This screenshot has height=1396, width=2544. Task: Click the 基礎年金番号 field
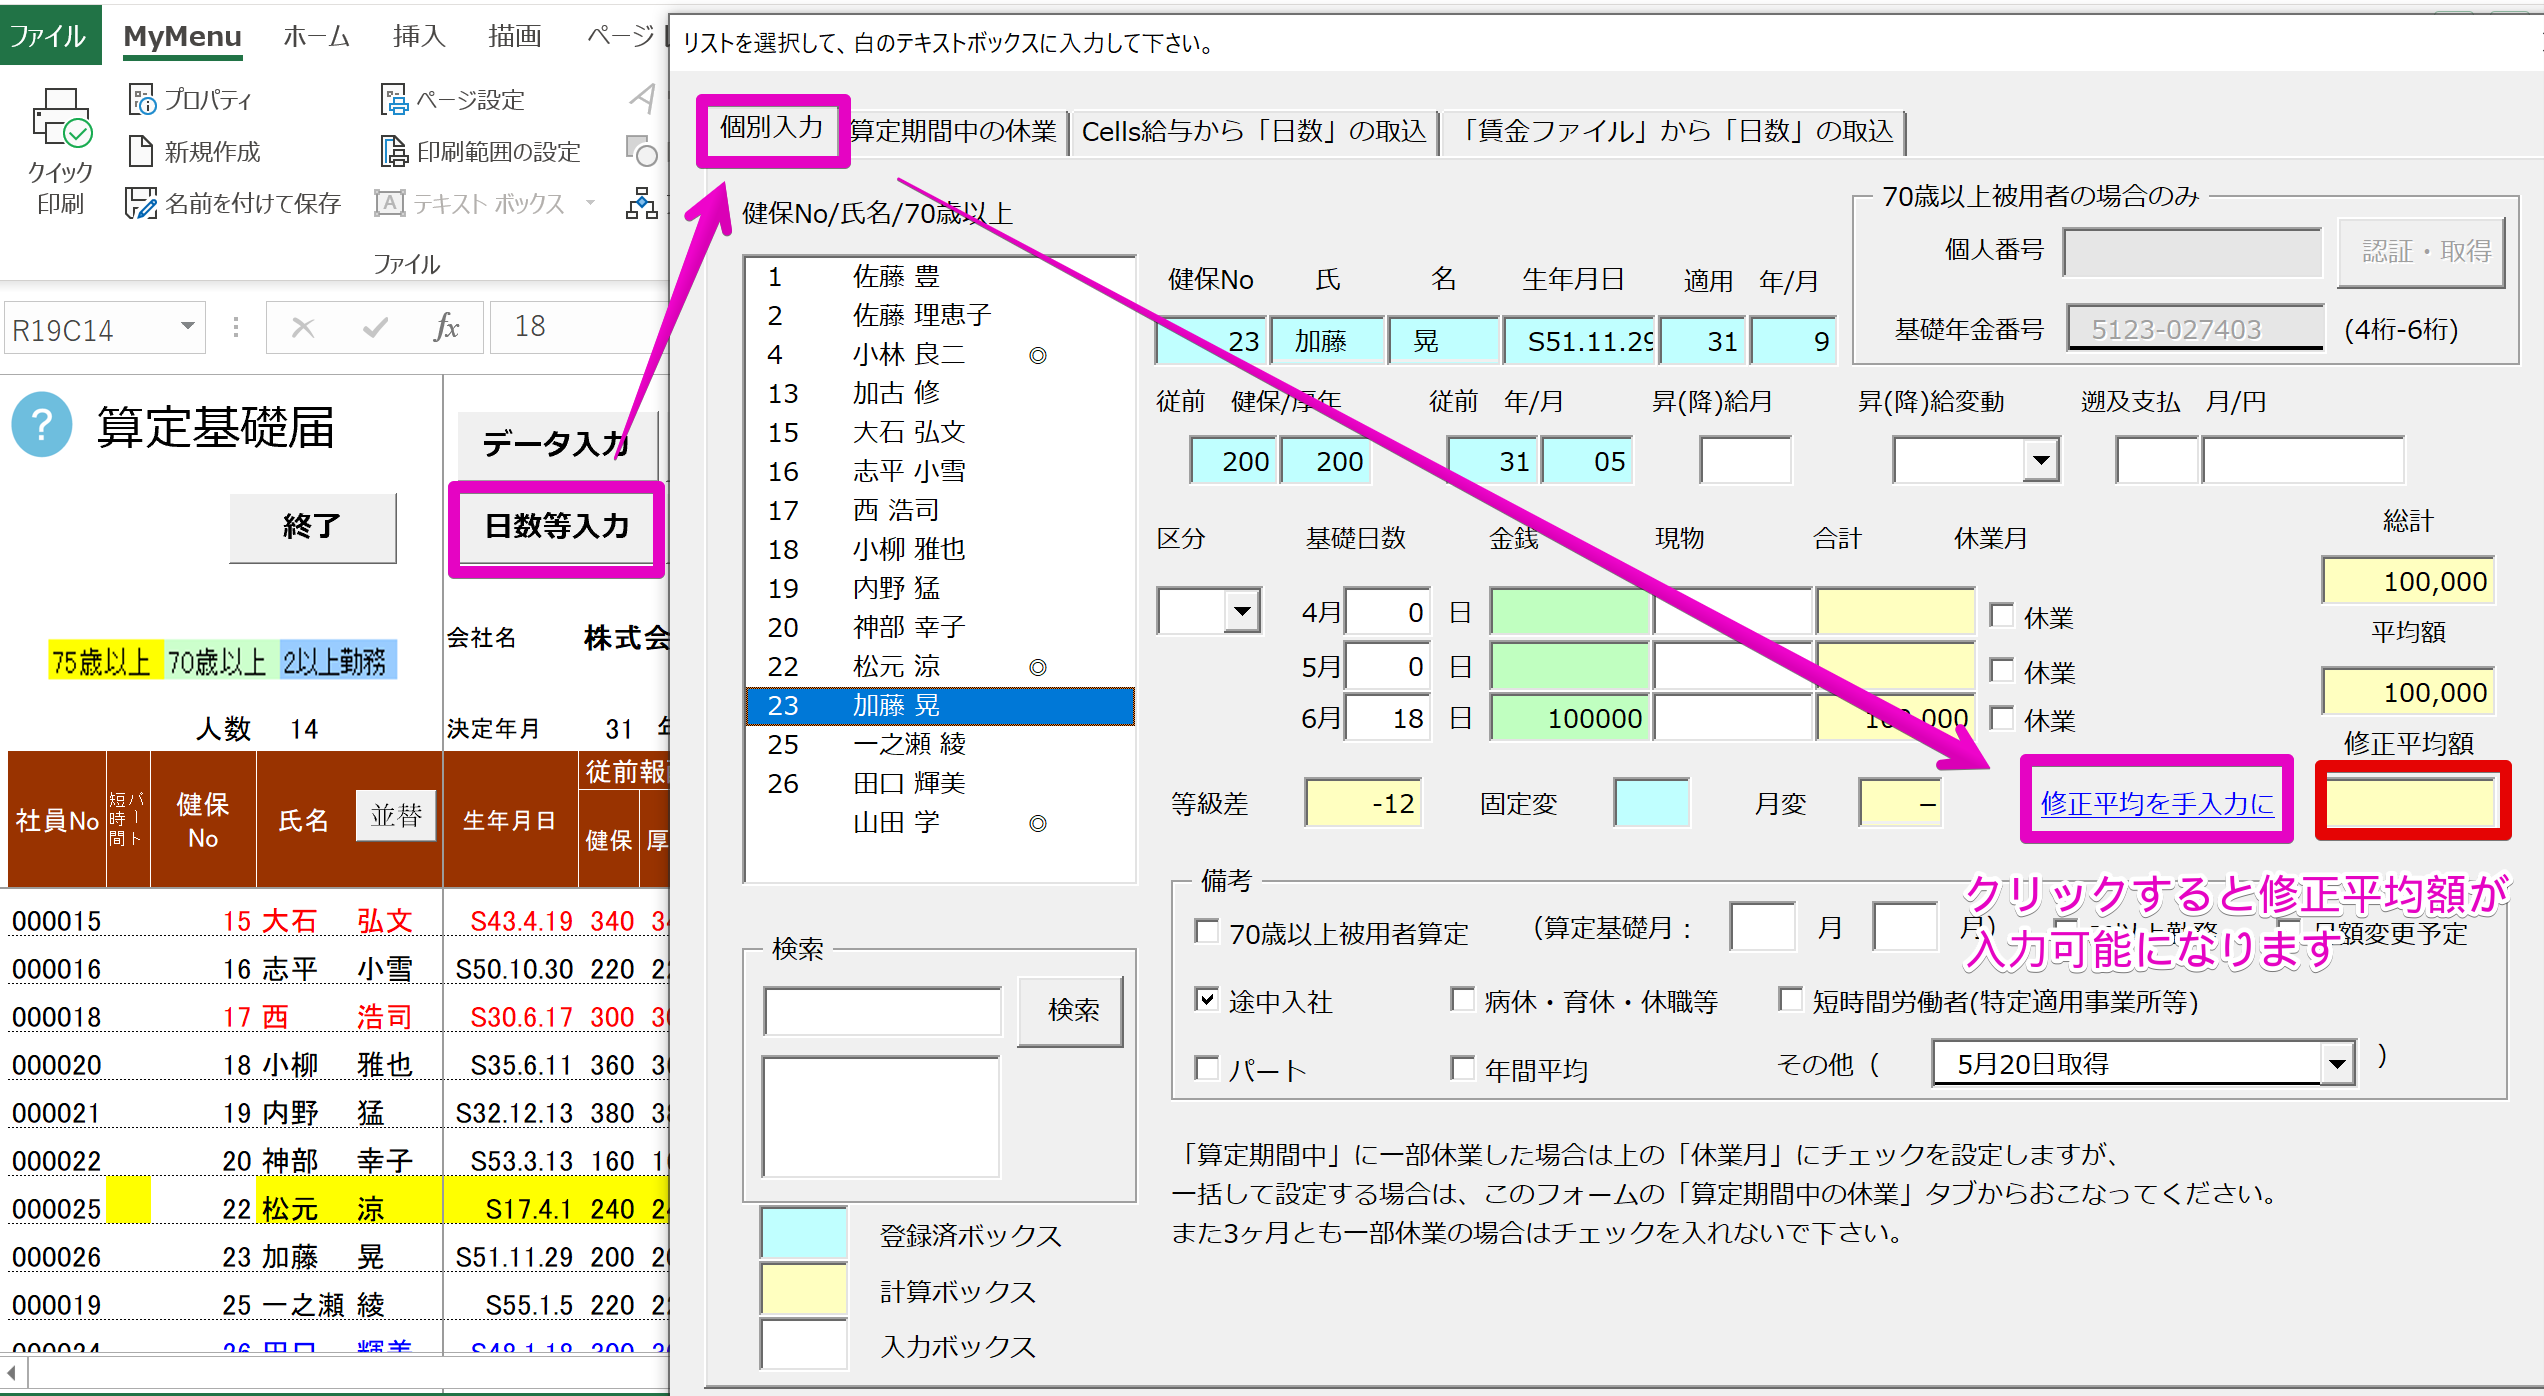tap(2194, 329)
